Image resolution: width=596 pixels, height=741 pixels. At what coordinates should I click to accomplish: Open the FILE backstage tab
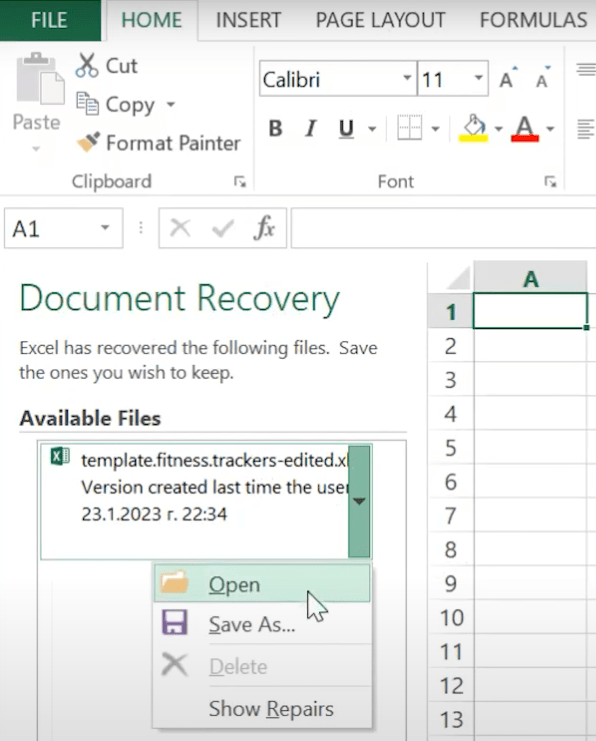[50, 20]
